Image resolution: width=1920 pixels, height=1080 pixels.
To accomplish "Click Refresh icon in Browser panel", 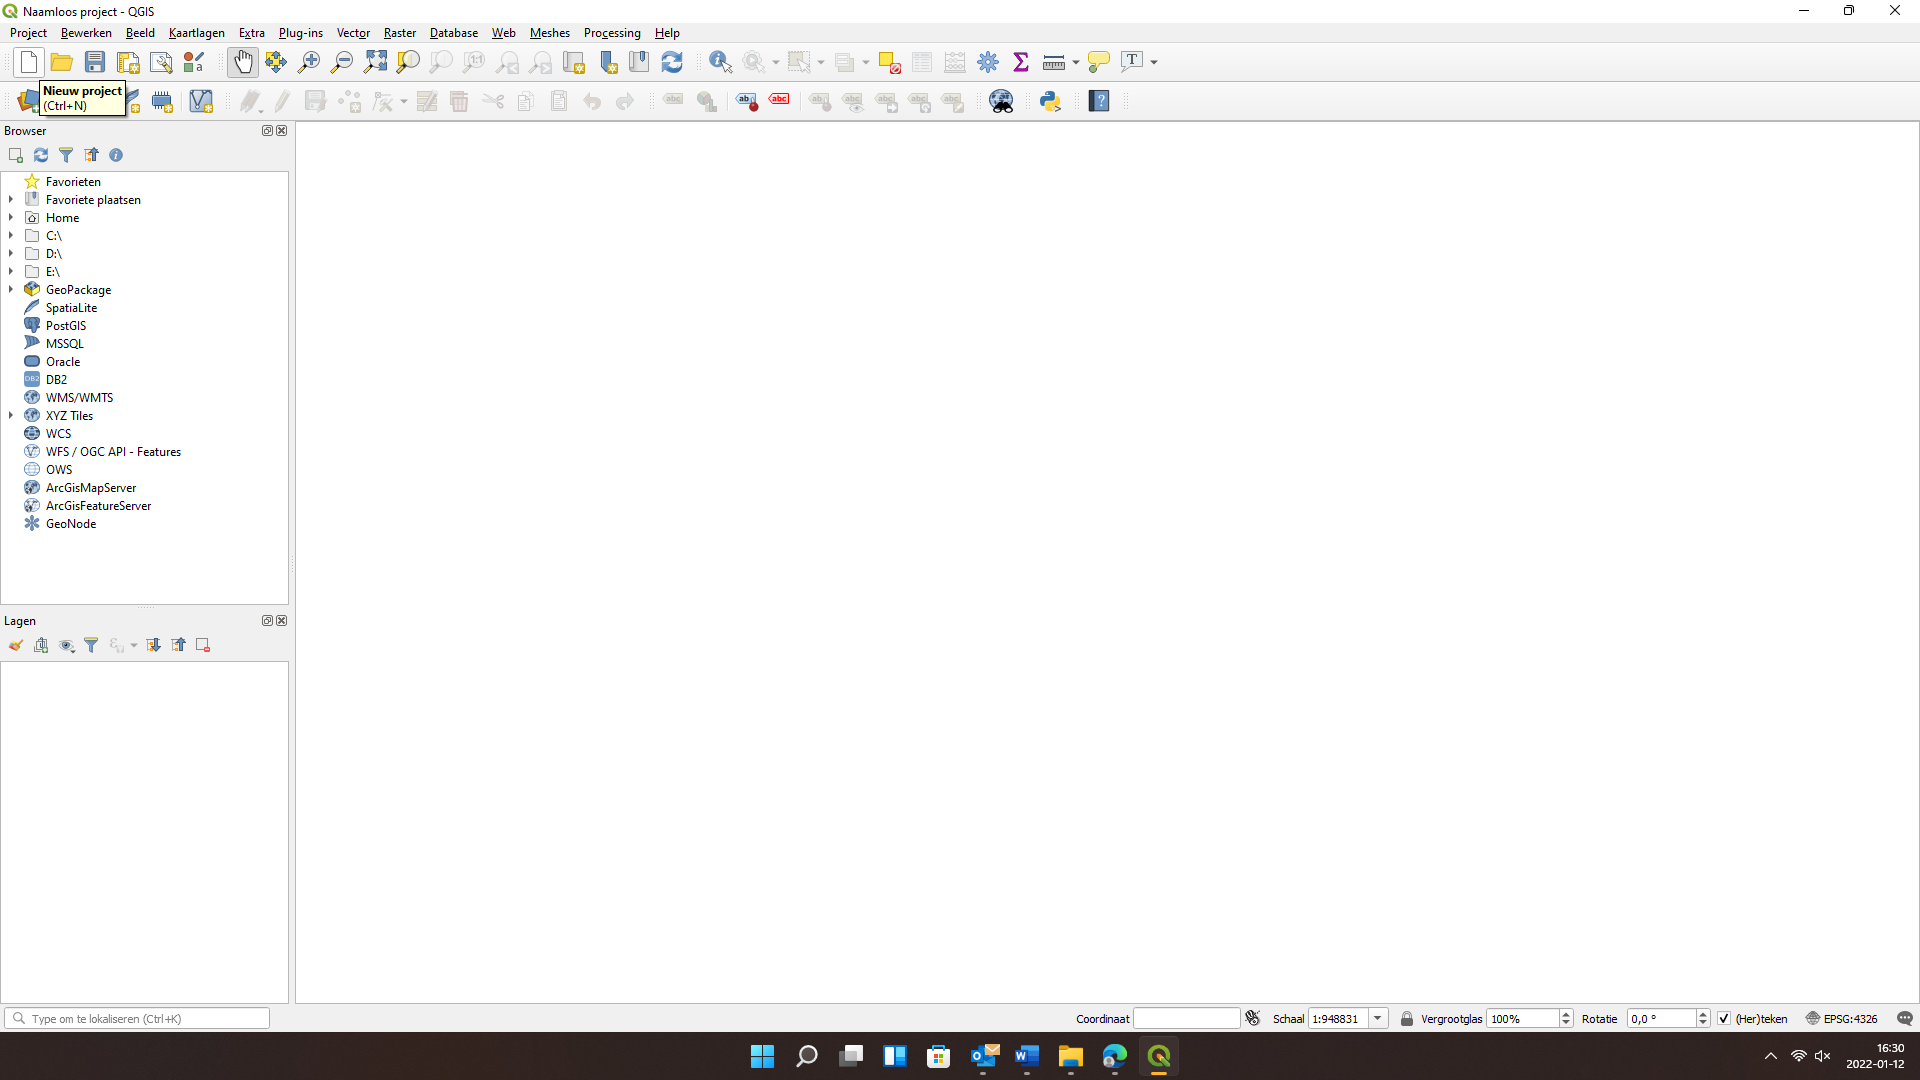I will (x=41, y=155).
